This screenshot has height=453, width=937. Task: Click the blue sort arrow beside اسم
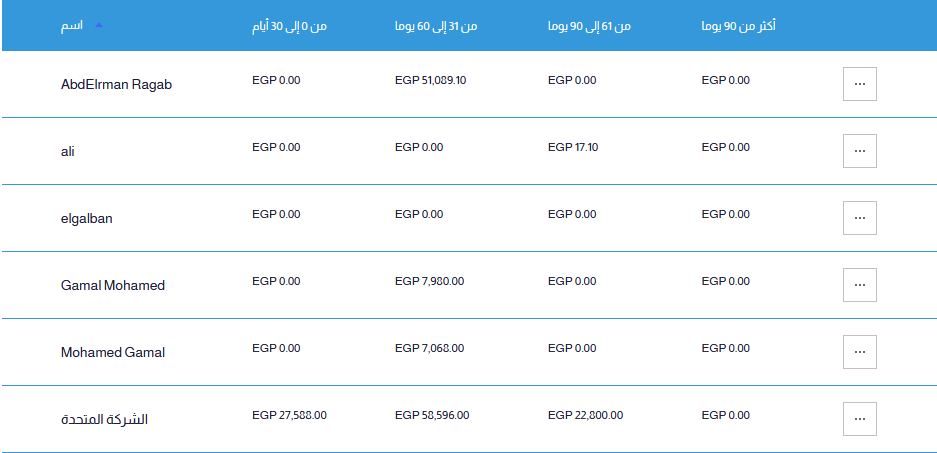pos(99,25)
